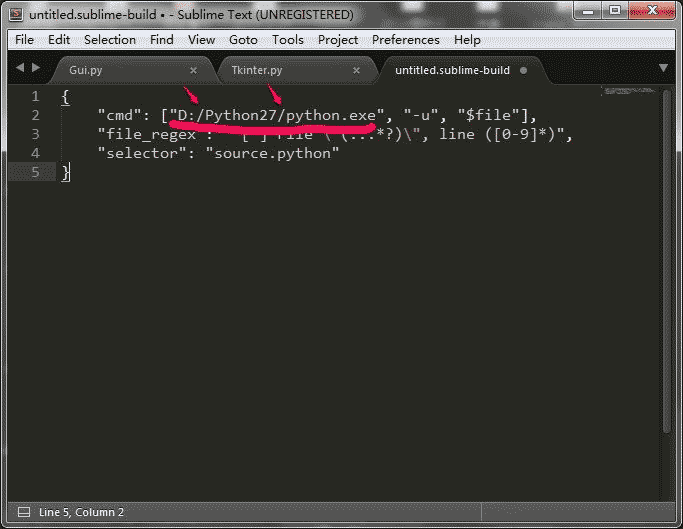Open the Find menu
683x529 pixels.
(162, 40)
